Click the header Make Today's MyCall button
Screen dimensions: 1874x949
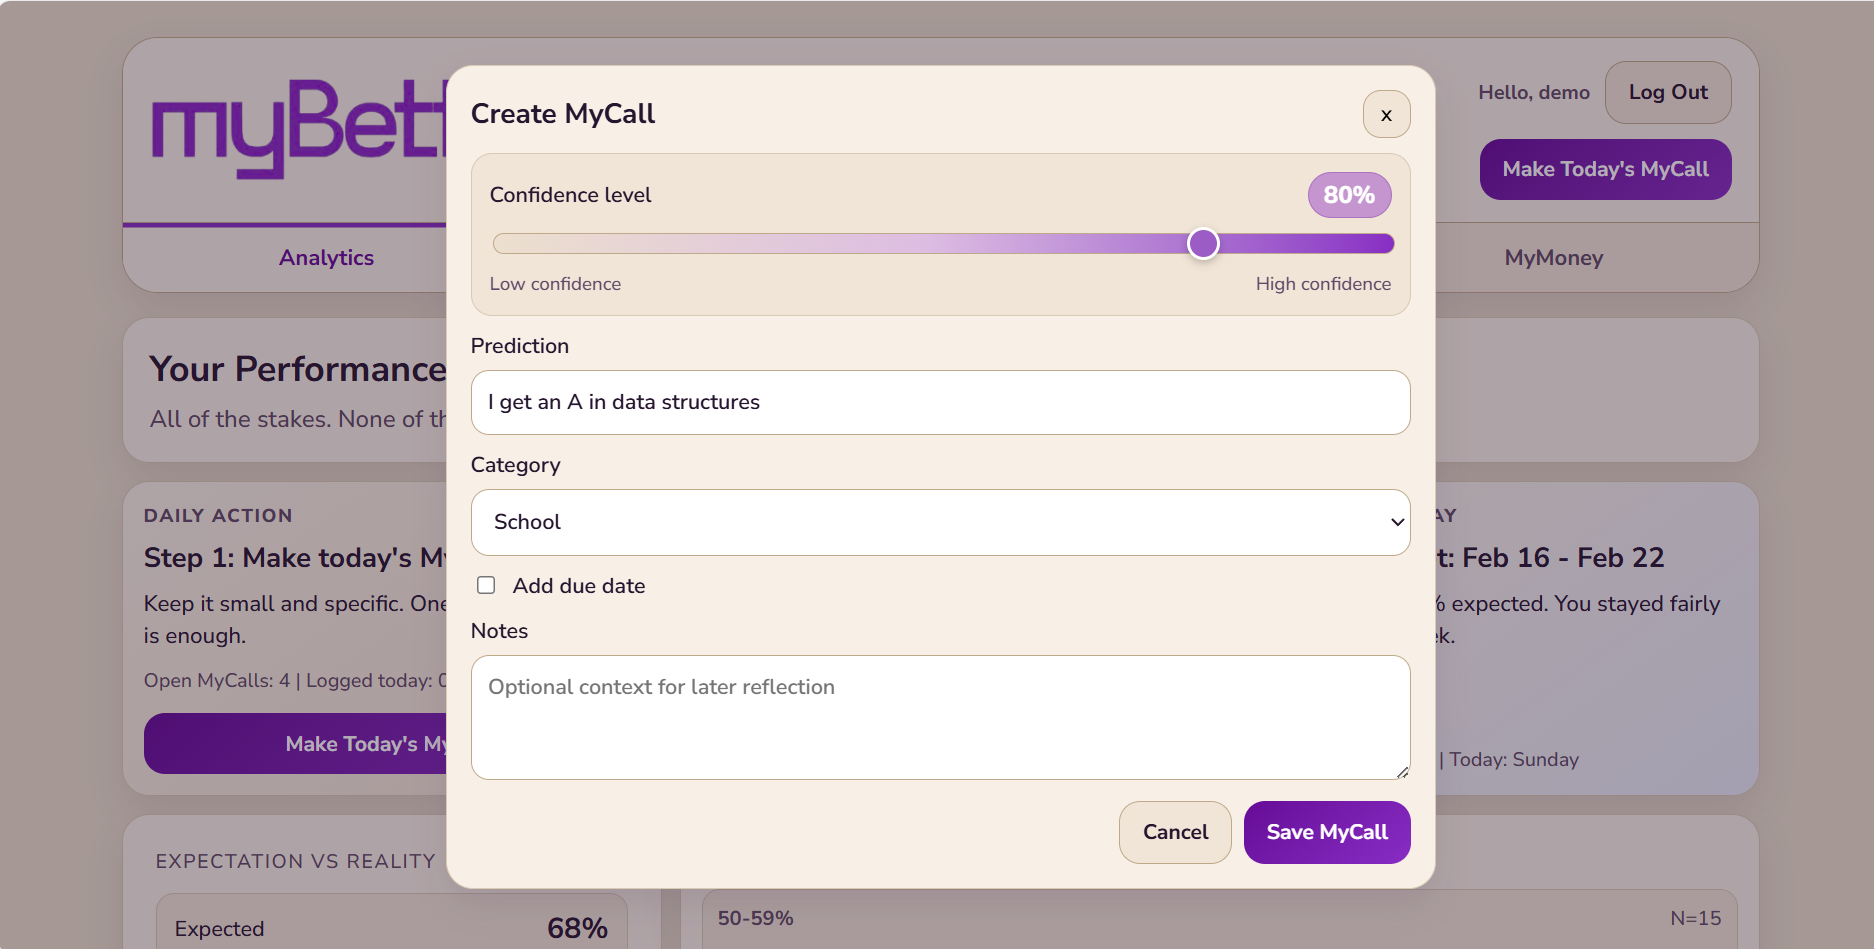[1605, 169]
